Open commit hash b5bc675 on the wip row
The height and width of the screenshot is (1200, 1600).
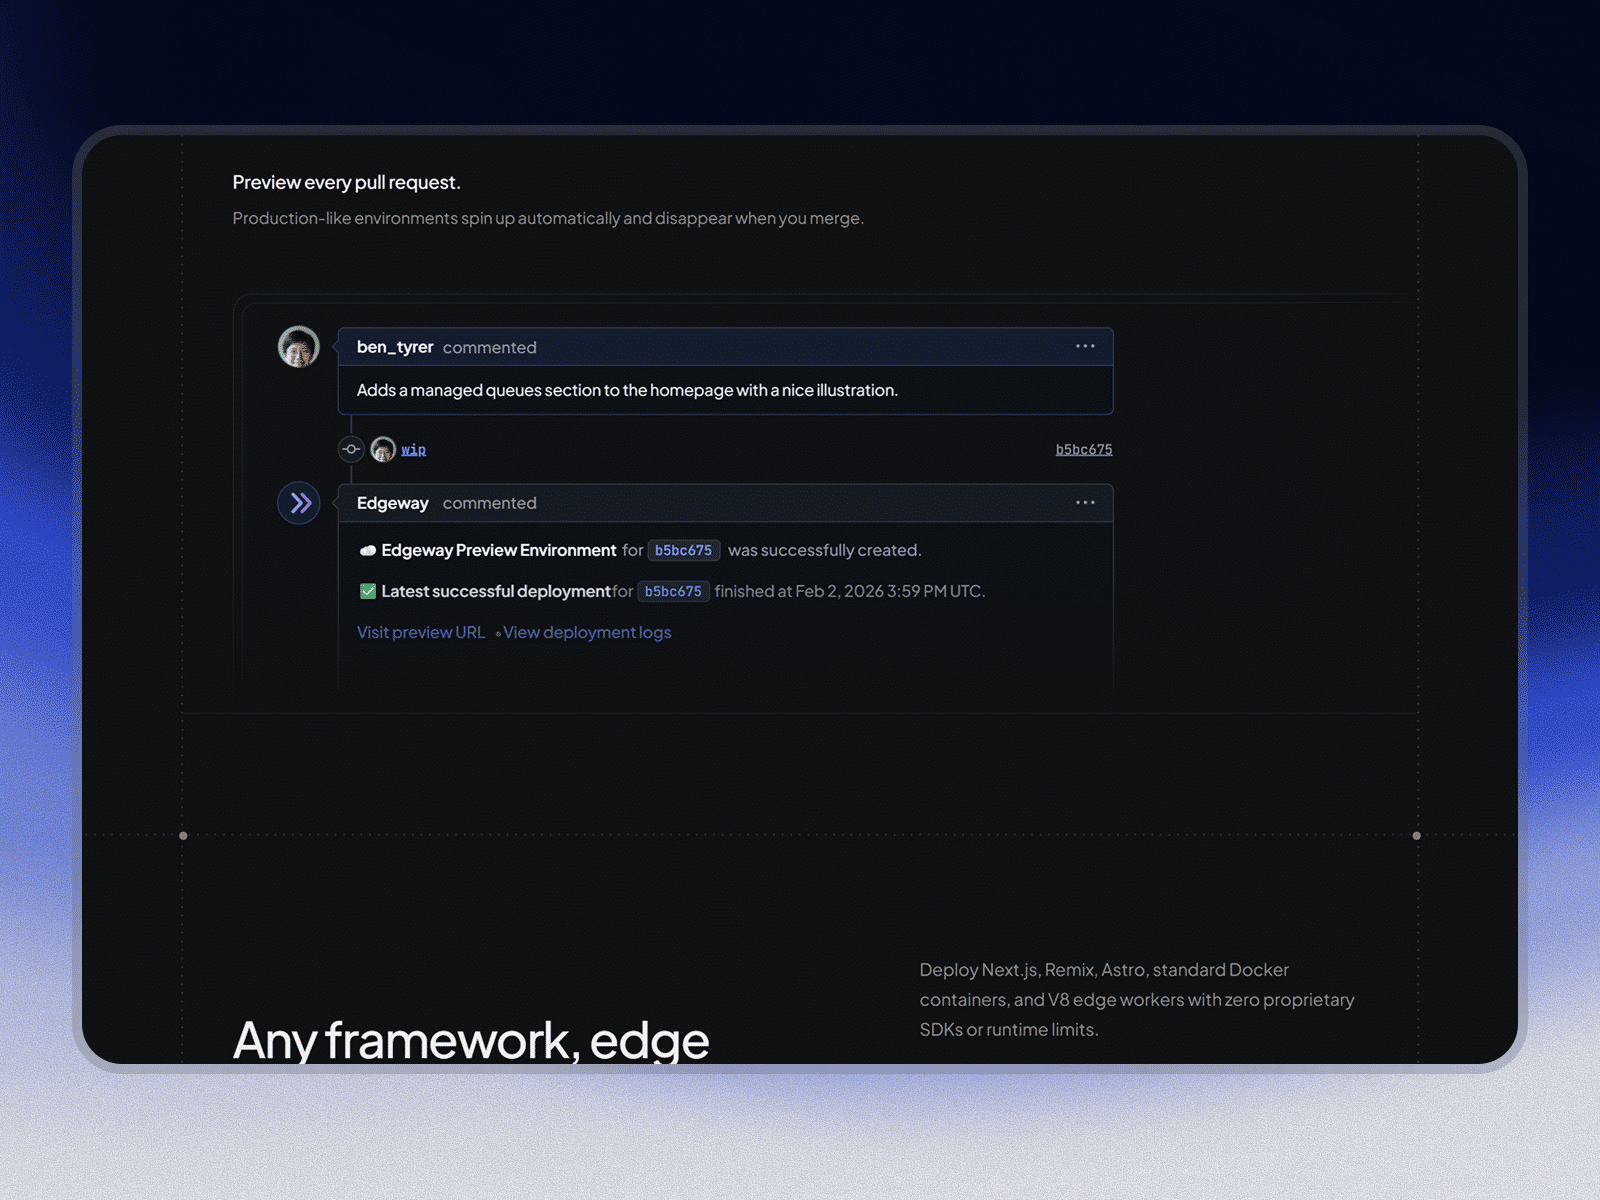[1084, 450]
